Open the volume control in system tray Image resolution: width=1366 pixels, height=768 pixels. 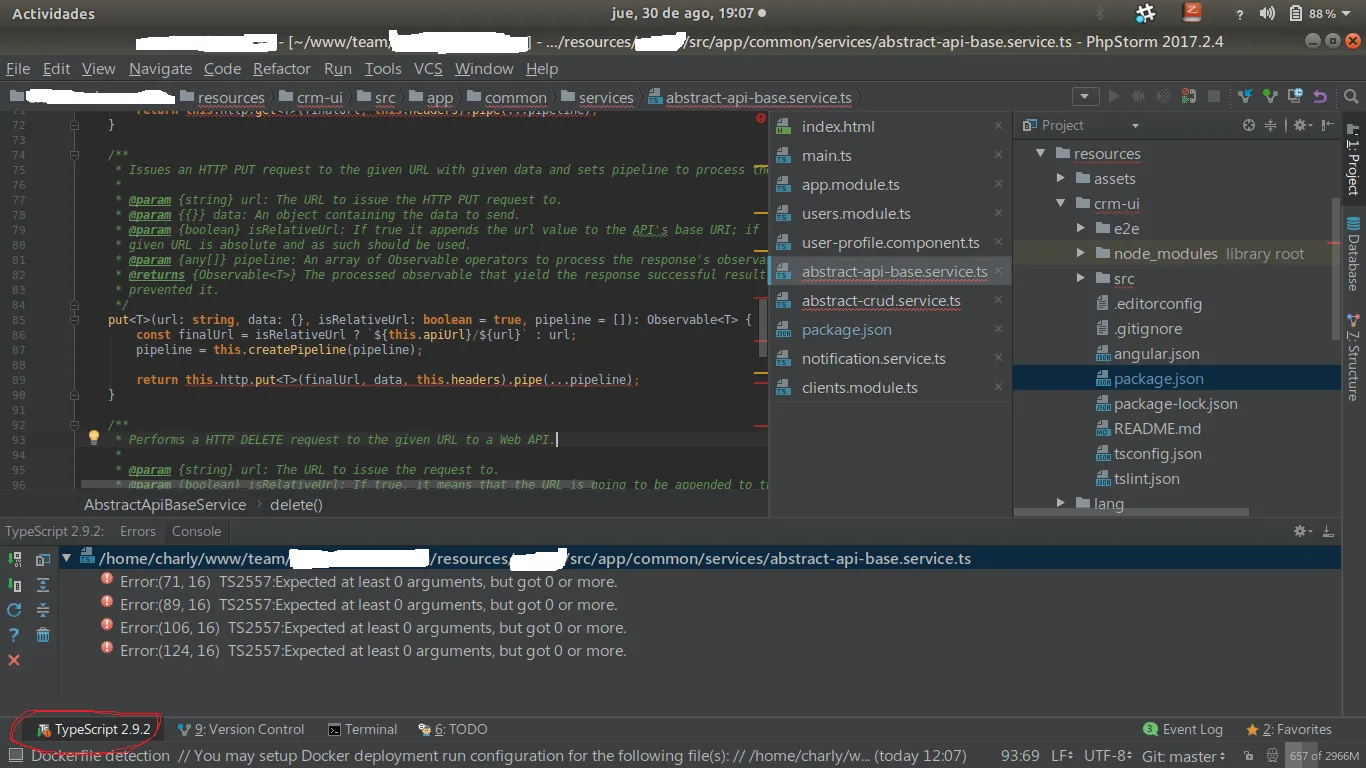pyautogui.click(x=1268, y=14)
